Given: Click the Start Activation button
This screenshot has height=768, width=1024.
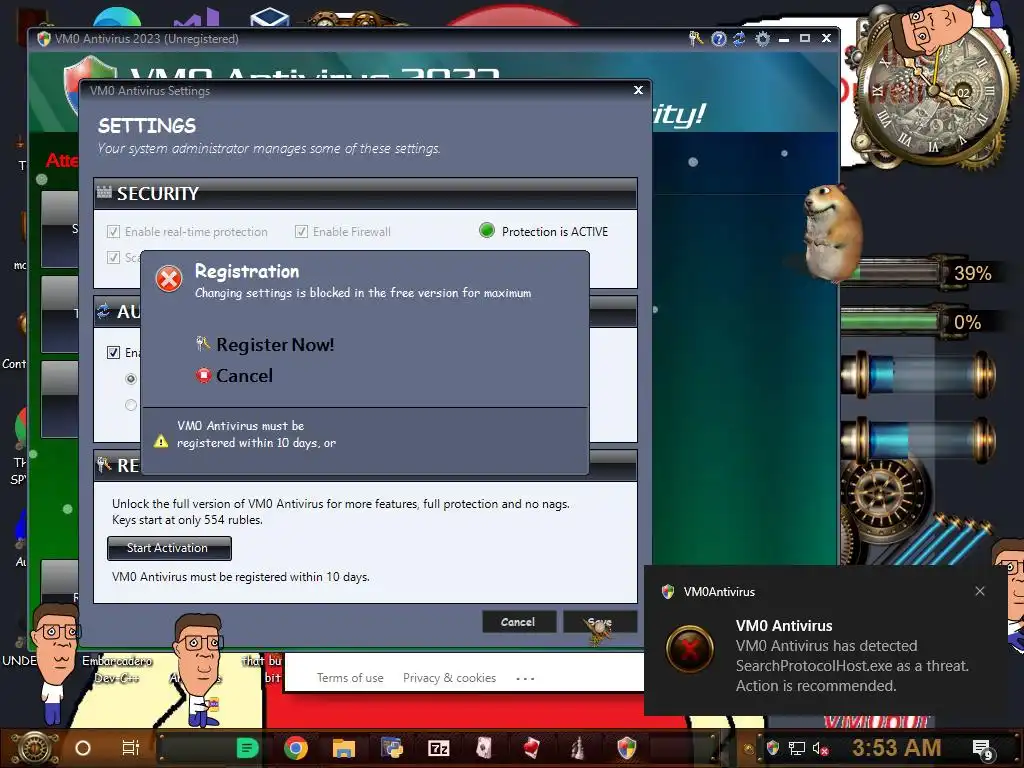Looking at the screenshot, I should click(169, 549).
